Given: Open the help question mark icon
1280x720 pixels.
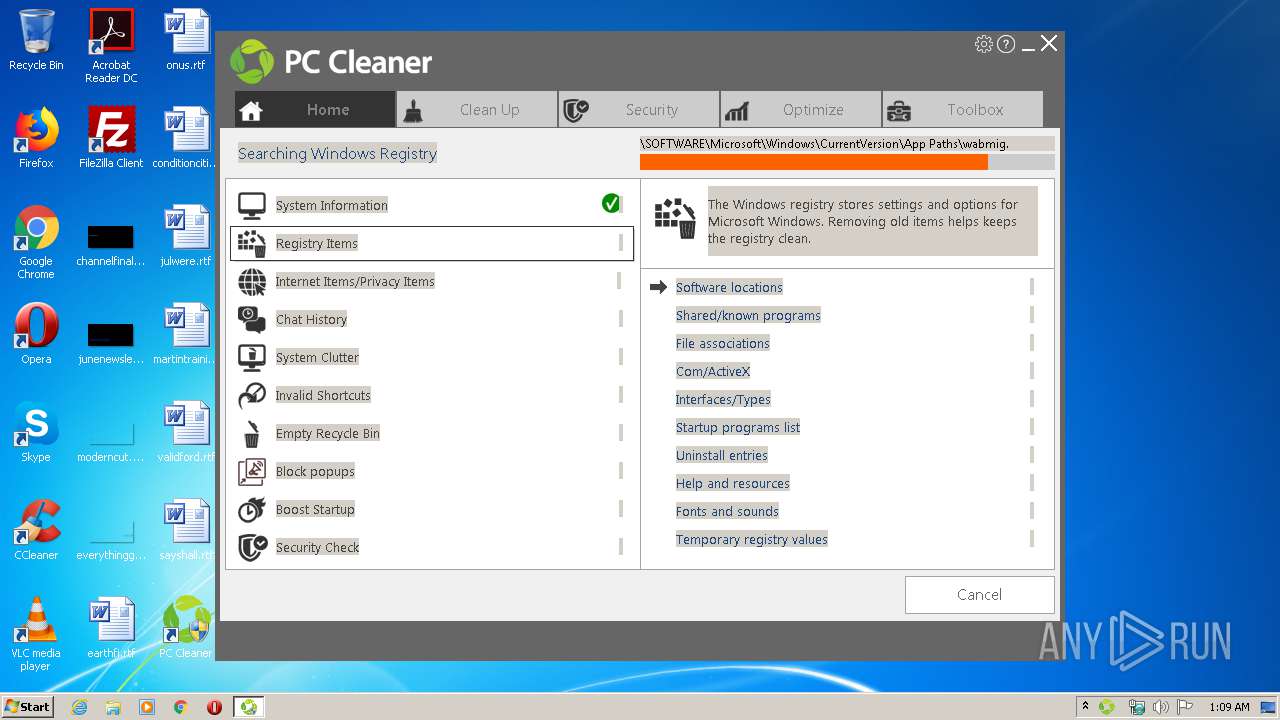Looking at the screenshot, I should tap(1006, 44).
